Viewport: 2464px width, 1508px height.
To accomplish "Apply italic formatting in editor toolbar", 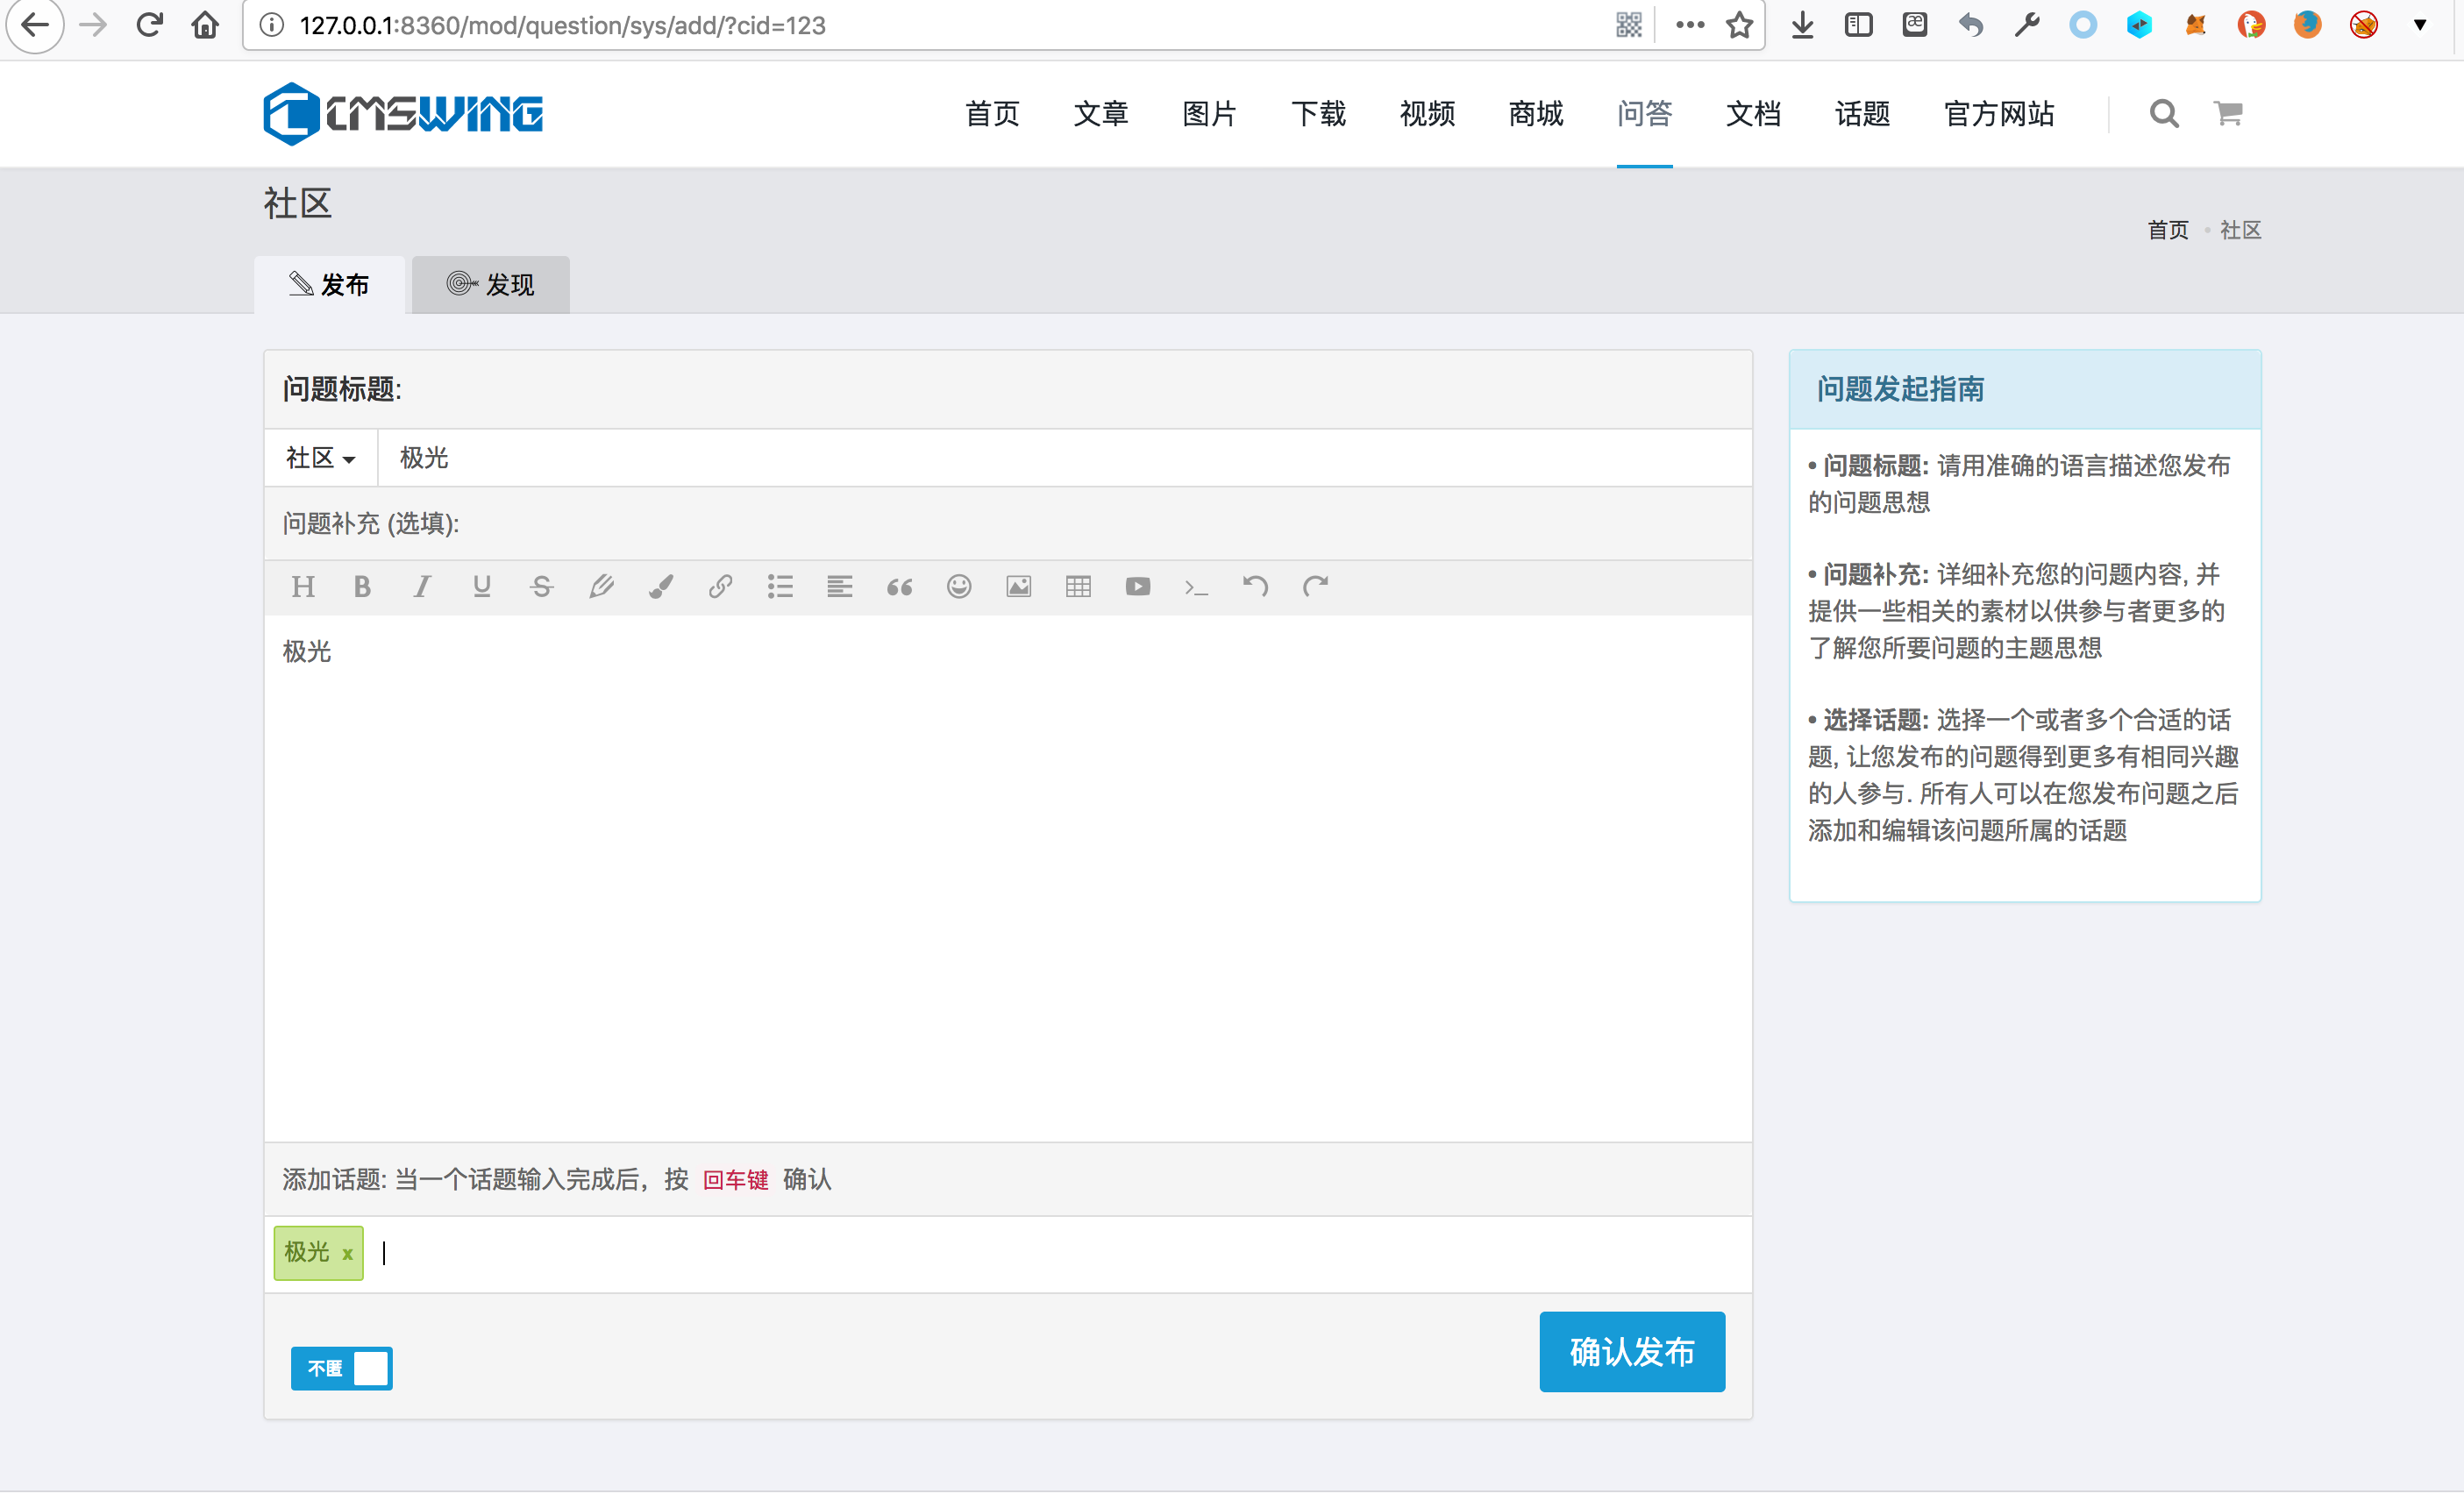I will tap(422, 587).
